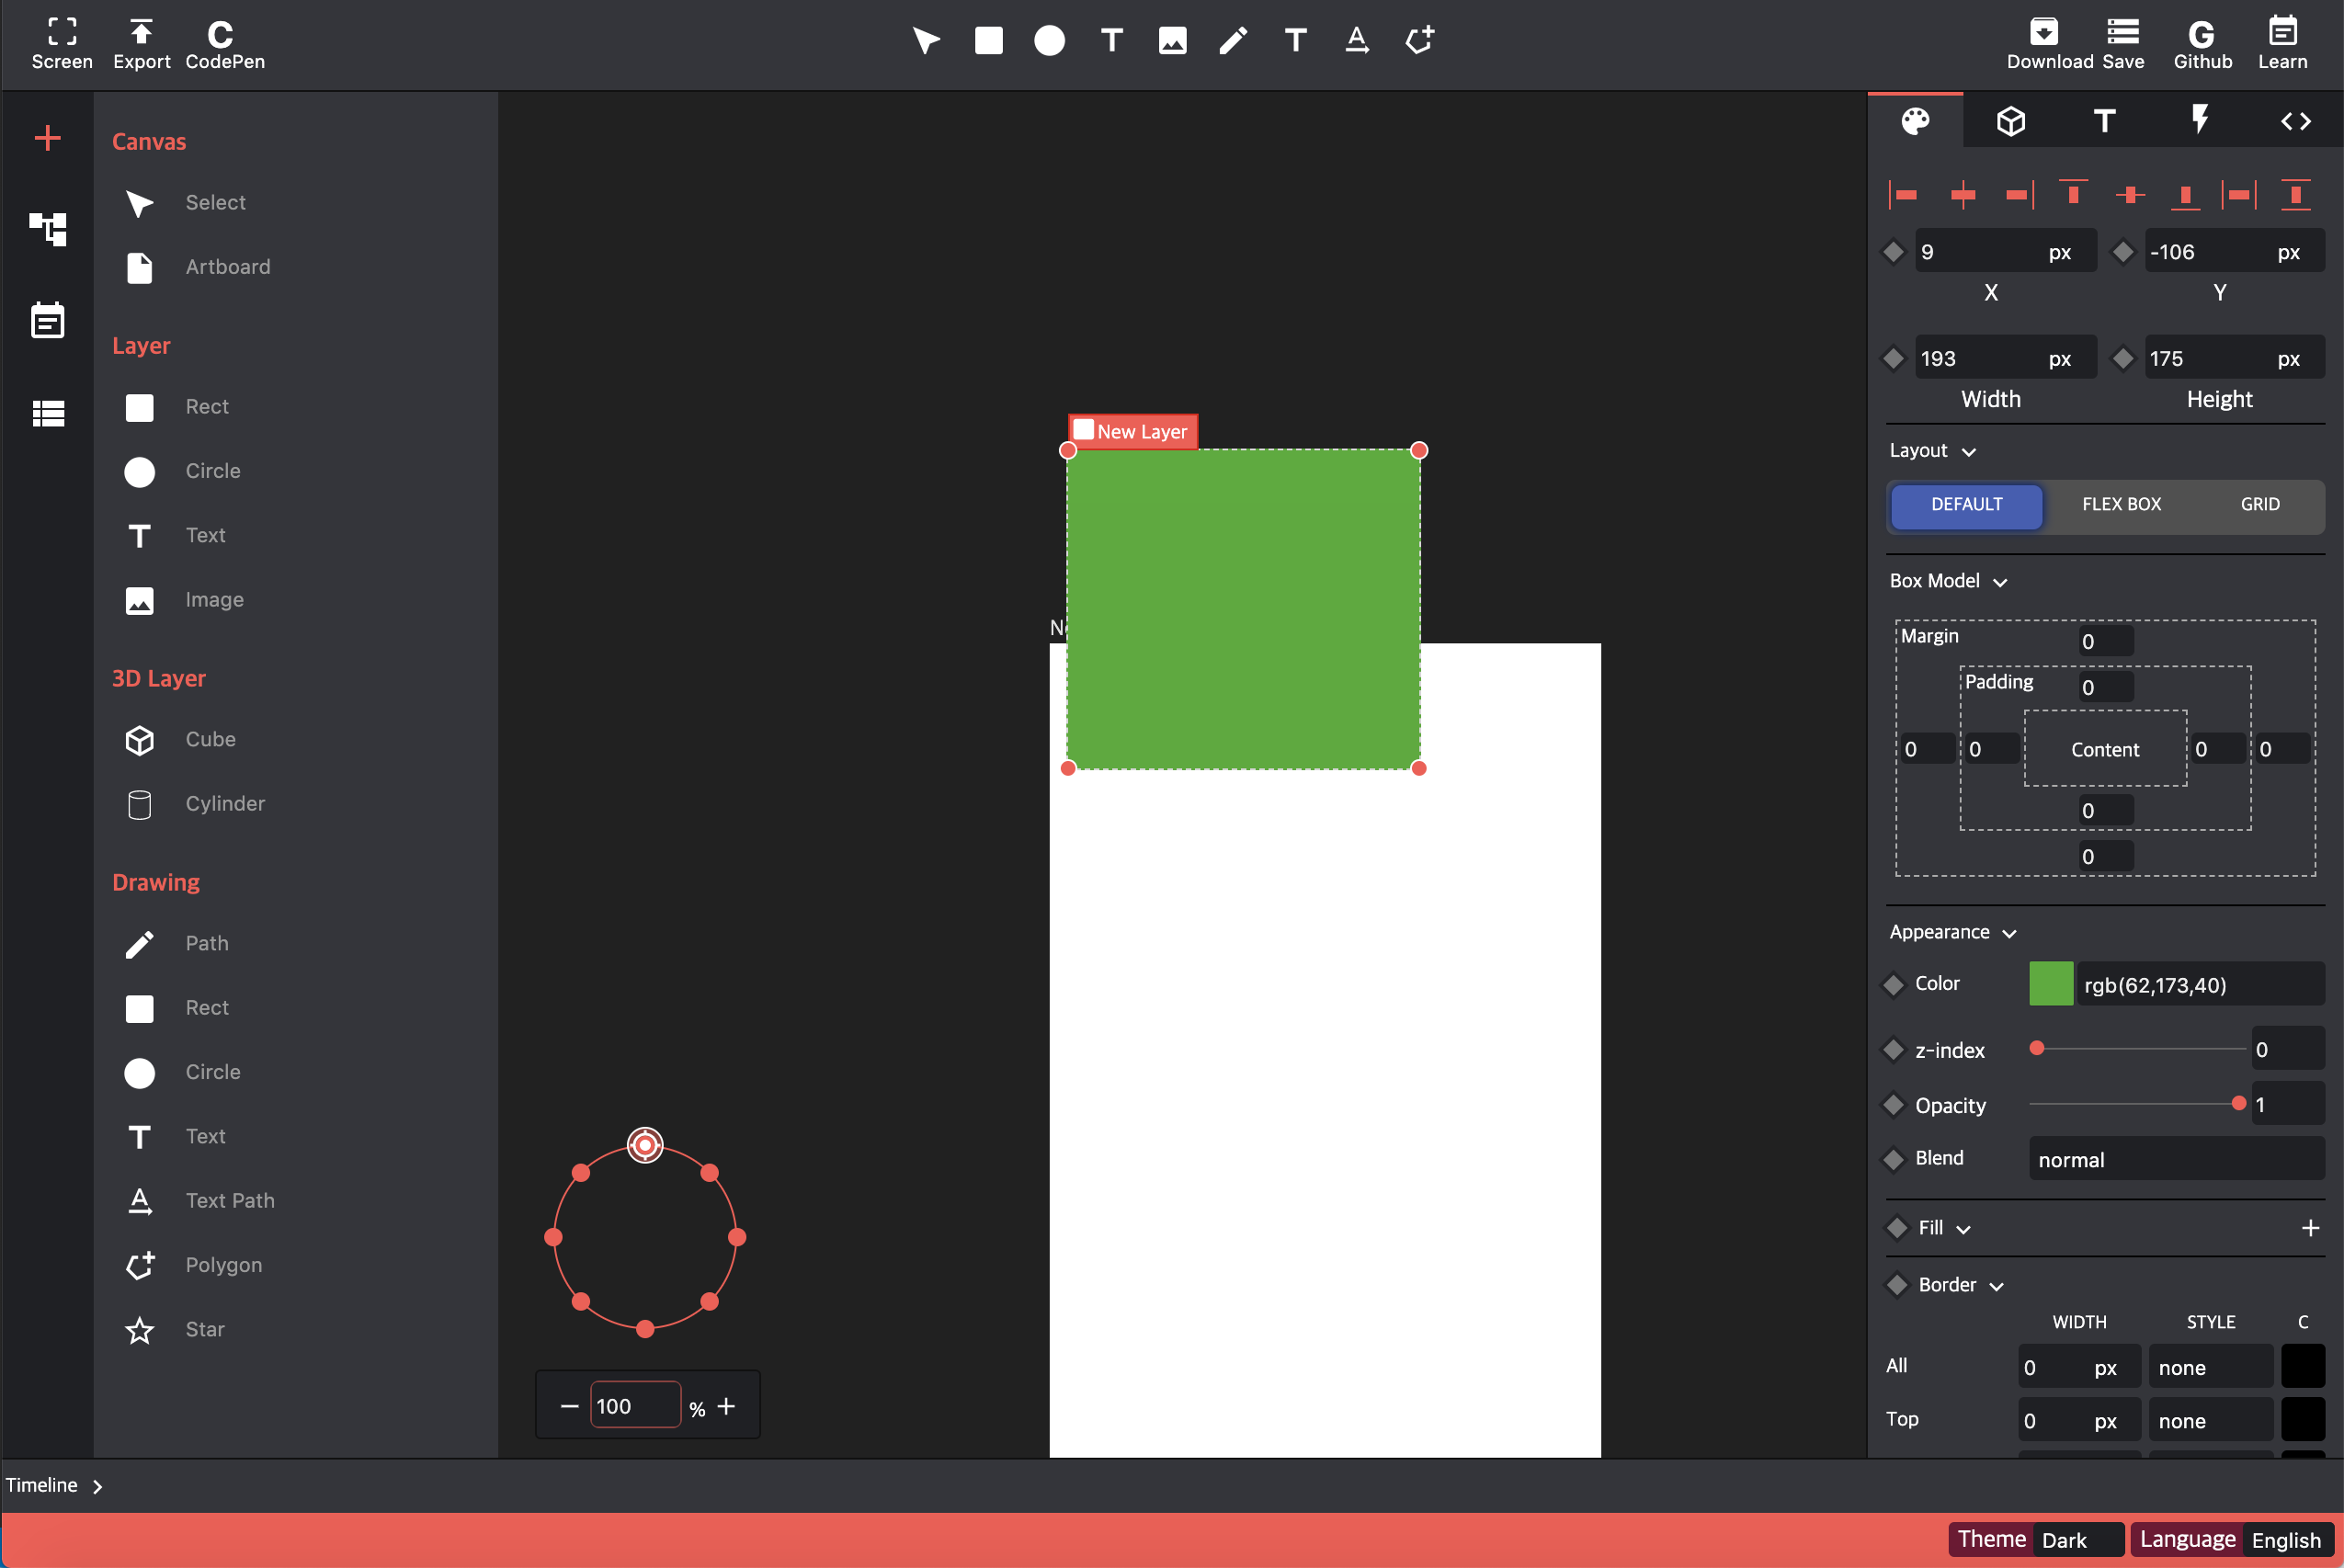The height and width of the screenshot is (1568, 2344).
Task: Switch to the code view tab
Action: coord(2295,121)
